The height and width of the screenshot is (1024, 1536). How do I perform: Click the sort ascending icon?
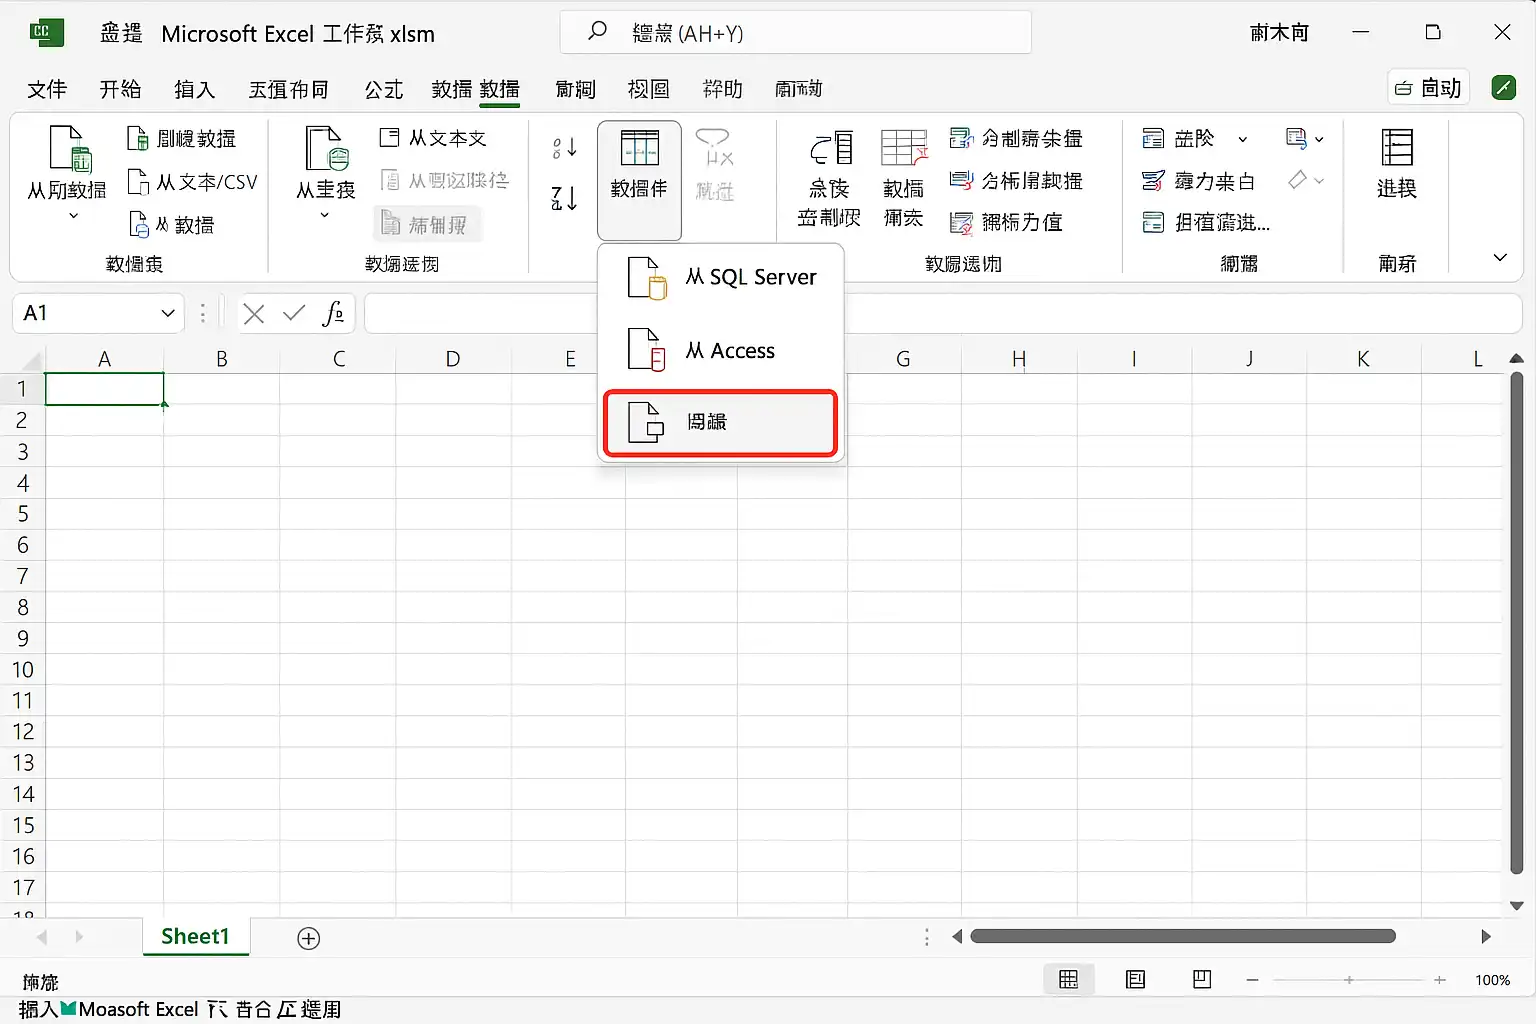pyautogui.click(x=564, y=148)
